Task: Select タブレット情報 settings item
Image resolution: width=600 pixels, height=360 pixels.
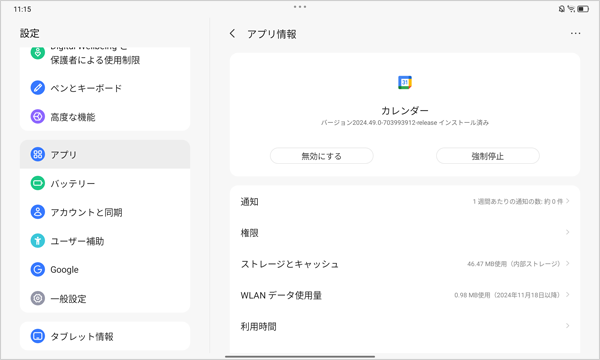Action: (105, 336)
